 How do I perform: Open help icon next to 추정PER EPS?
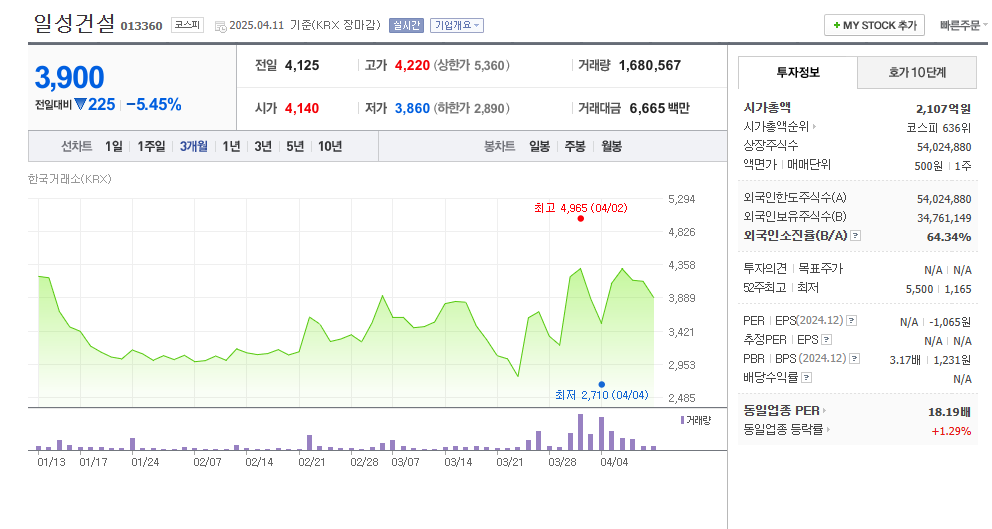coord(826,340)
